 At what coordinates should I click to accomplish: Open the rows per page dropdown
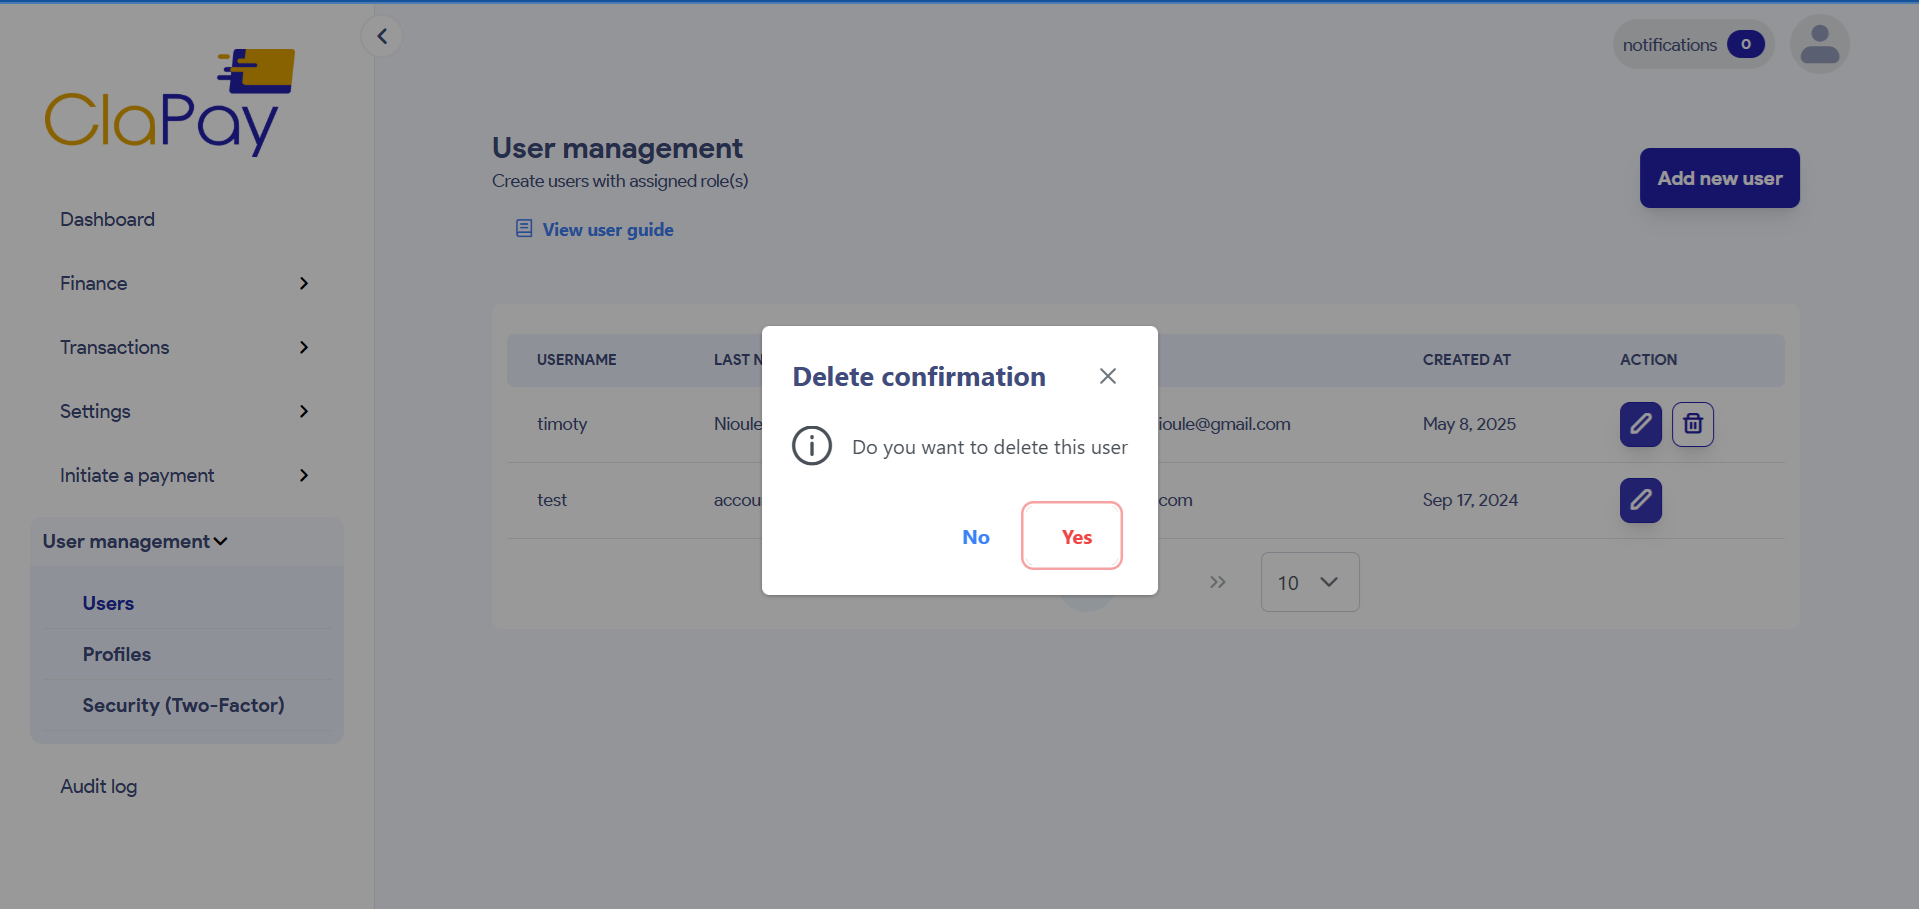[1309, 582]
